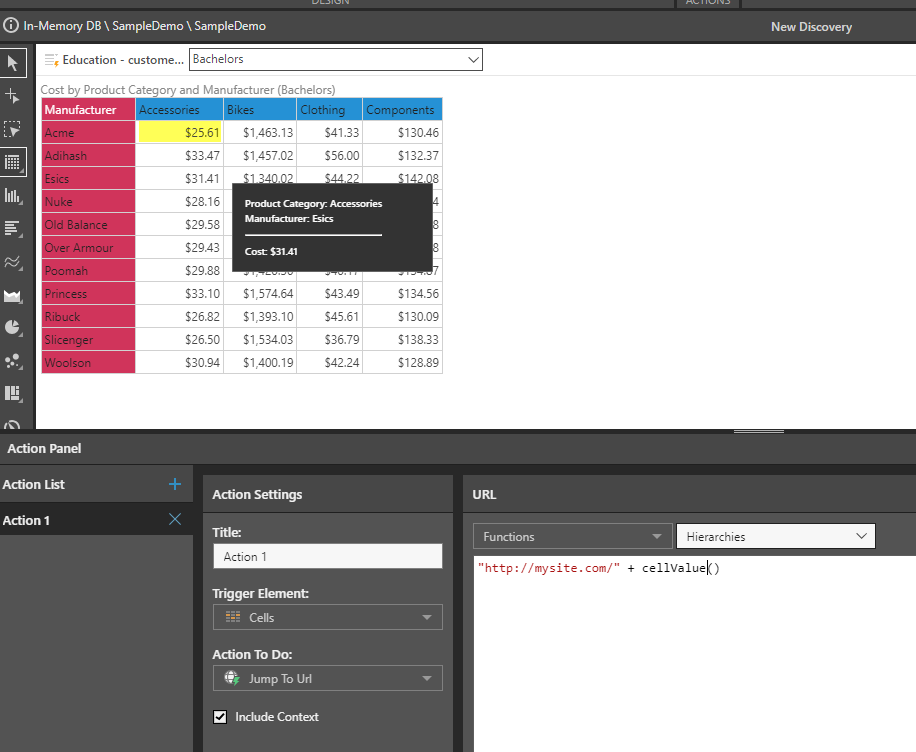Image resolution: width=916 pixels, height=752 pixels.
Task: Choose the area chart visualization
Action: (x=12, y=296)
